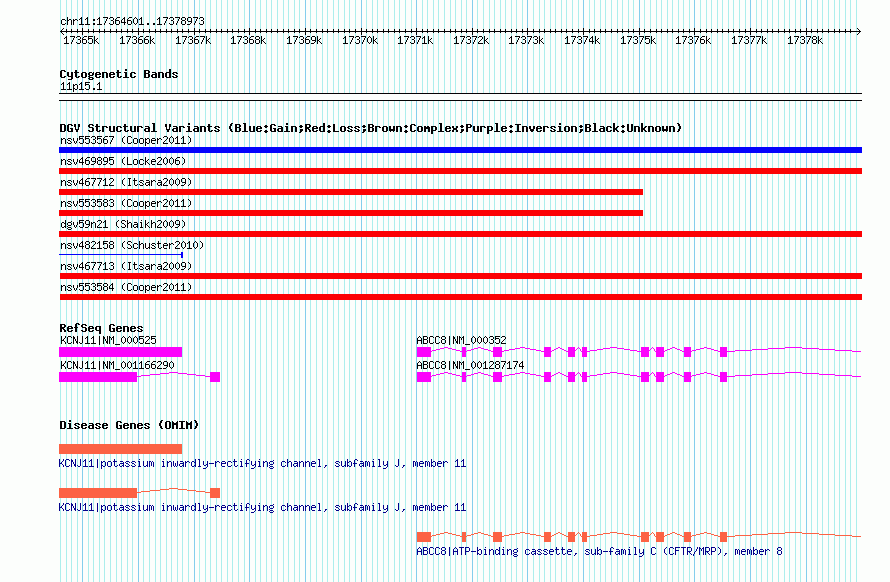Click the nsv482158 (Schuster2010) label
890x582 pixels.
pyautogui.click(x=132, y=245)
